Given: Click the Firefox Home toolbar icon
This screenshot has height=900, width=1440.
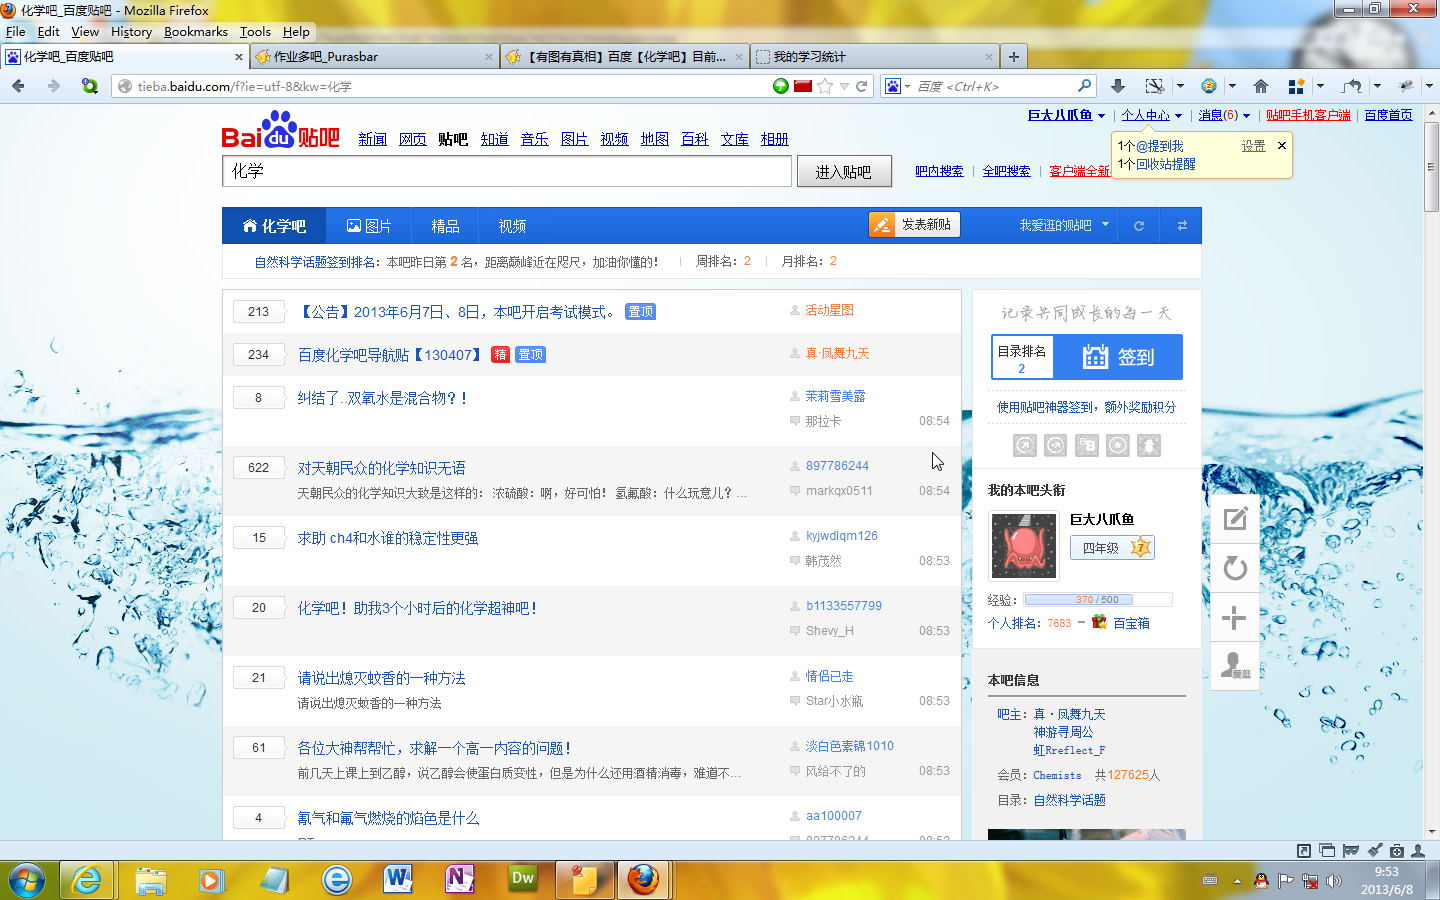Looking at the screenshot, I should click(1260, 87).
